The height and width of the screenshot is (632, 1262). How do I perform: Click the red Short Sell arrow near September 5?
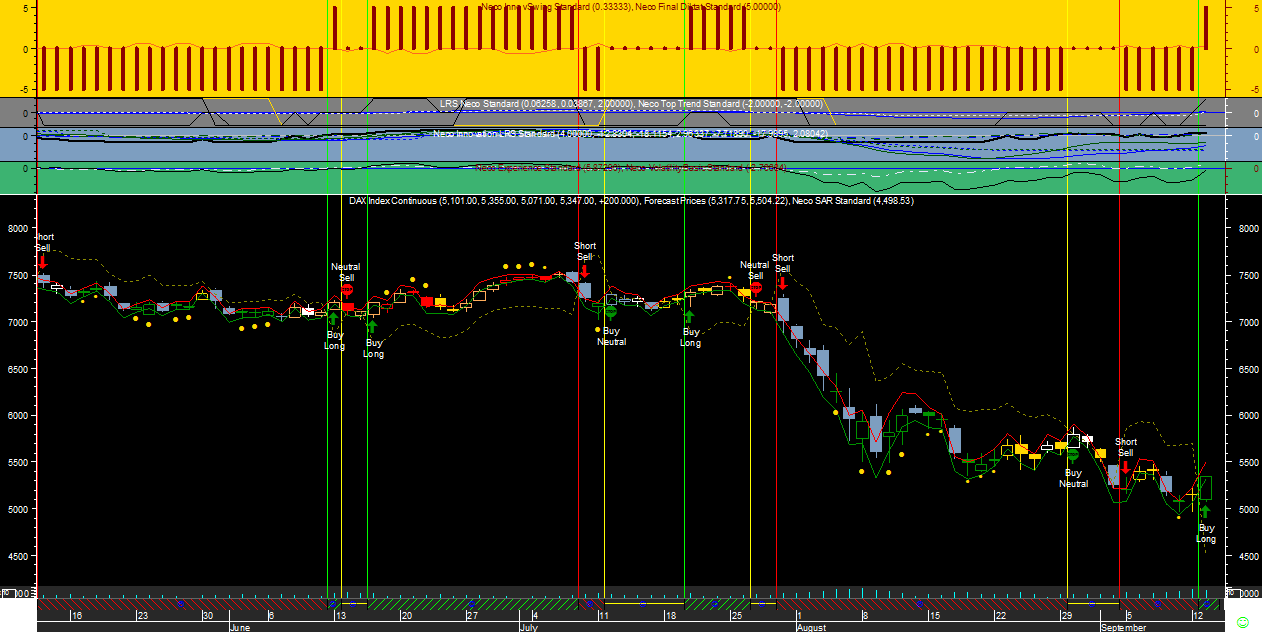coord(1125,467)
